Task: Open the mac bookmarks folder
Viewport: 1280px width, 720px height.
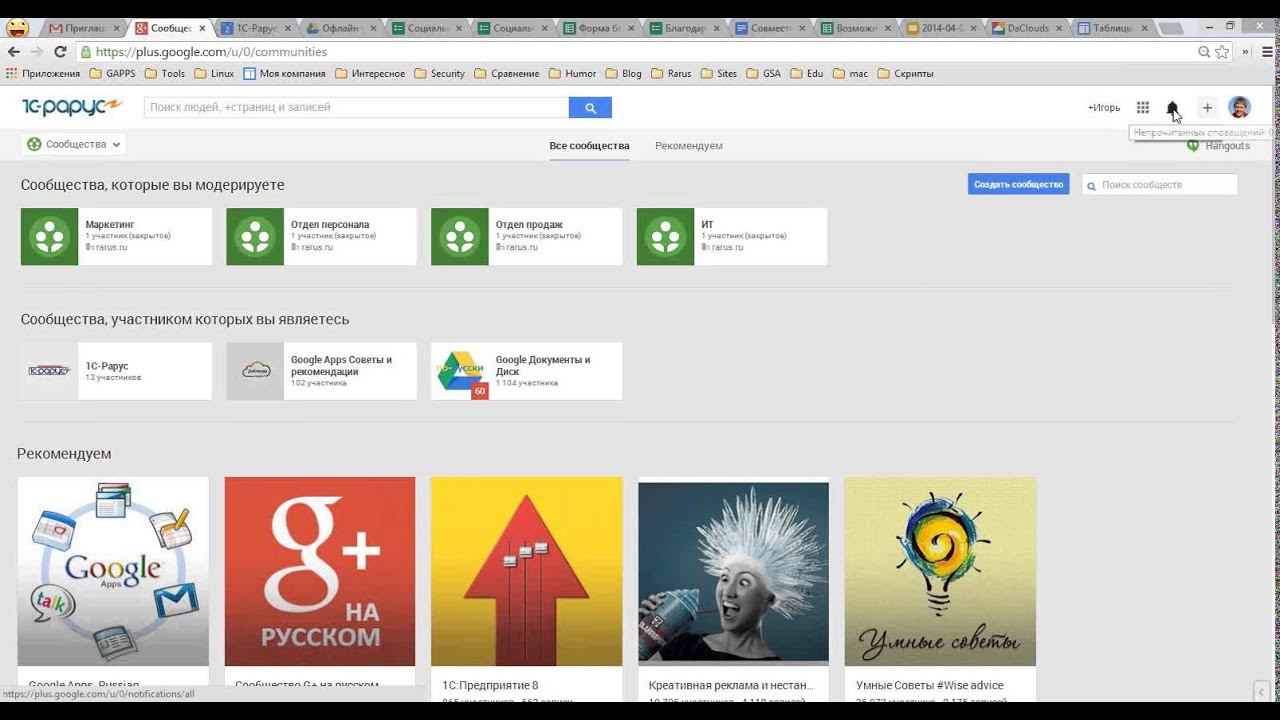Action: tap(850, 73)
